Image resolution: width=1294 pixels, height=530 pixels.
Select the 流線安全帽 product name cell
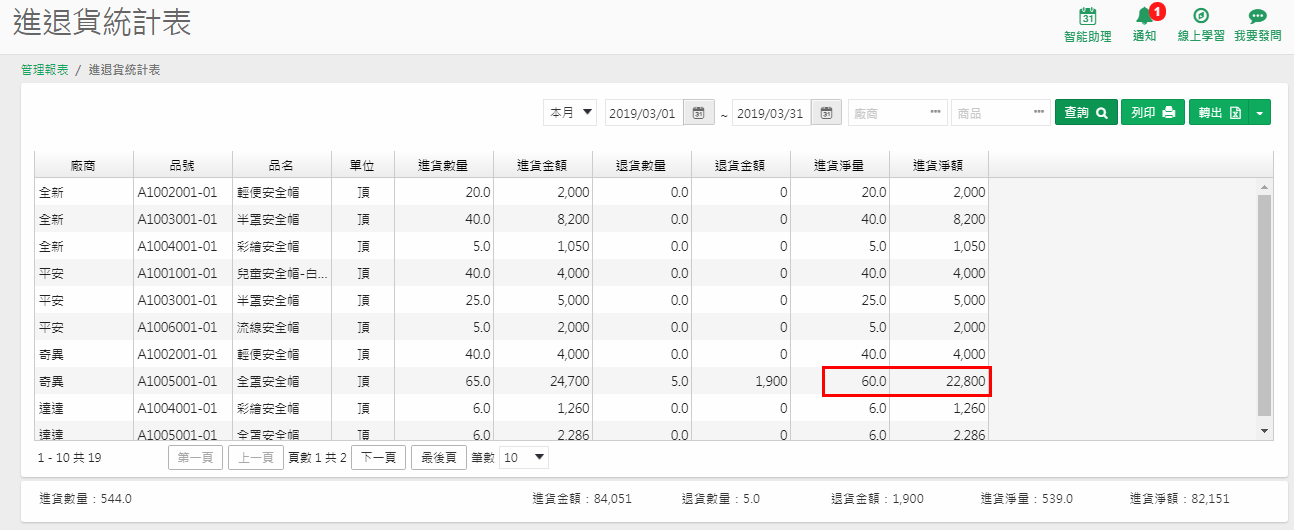282,327
